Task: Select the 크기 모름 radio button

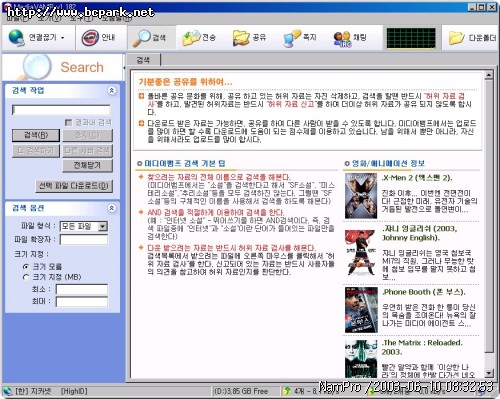Action: 26,267
